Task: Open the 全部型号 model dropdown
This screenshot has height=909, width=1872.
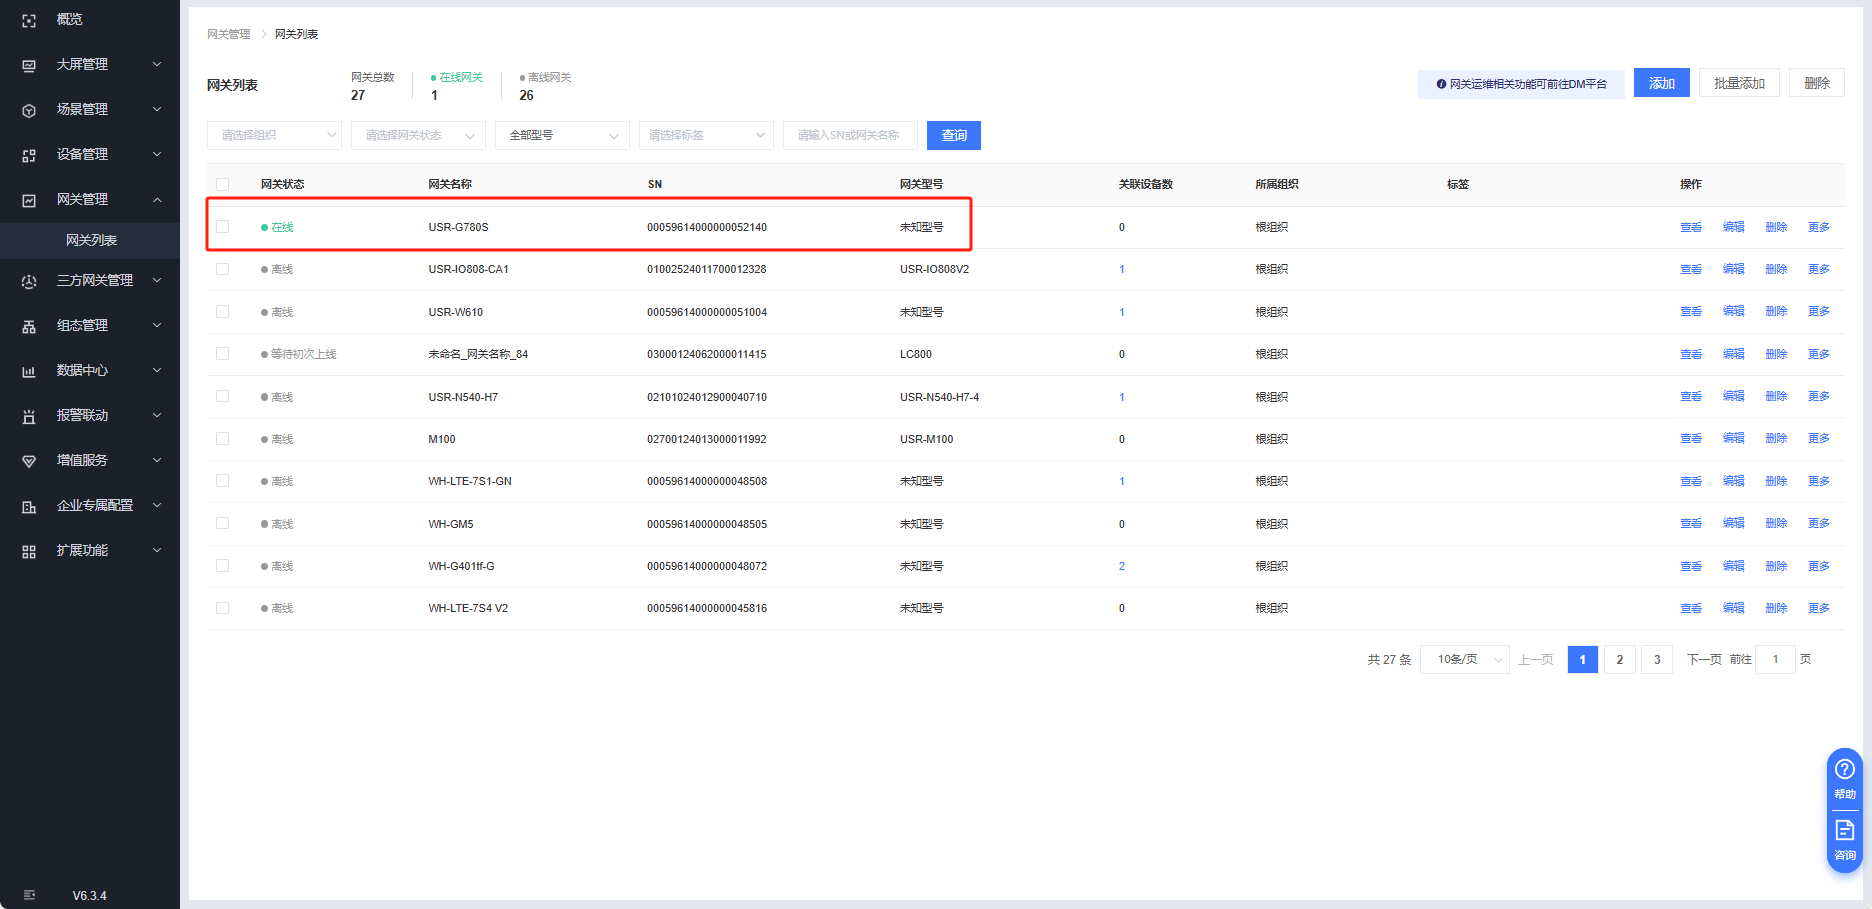Action: tap(562, 135)
